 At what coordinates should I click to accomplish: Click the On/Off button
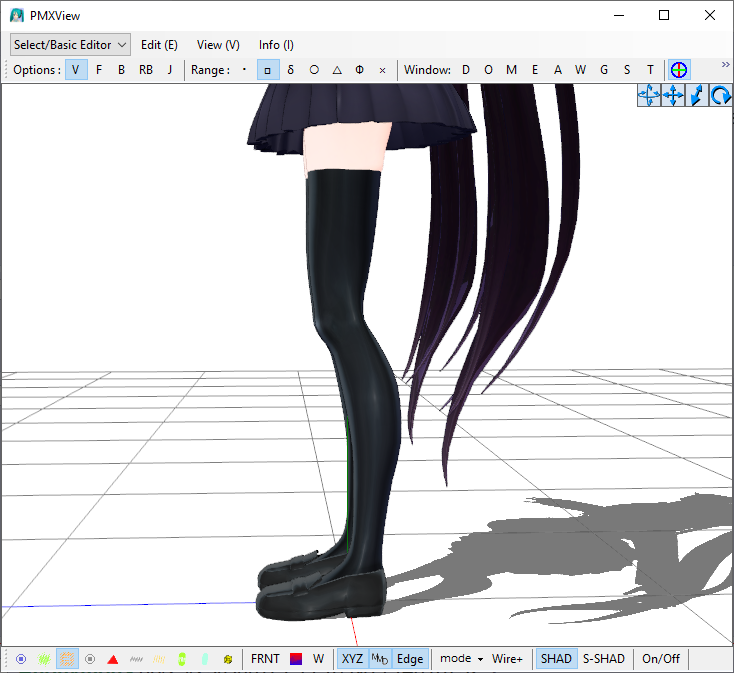click(x=661, y=659)
